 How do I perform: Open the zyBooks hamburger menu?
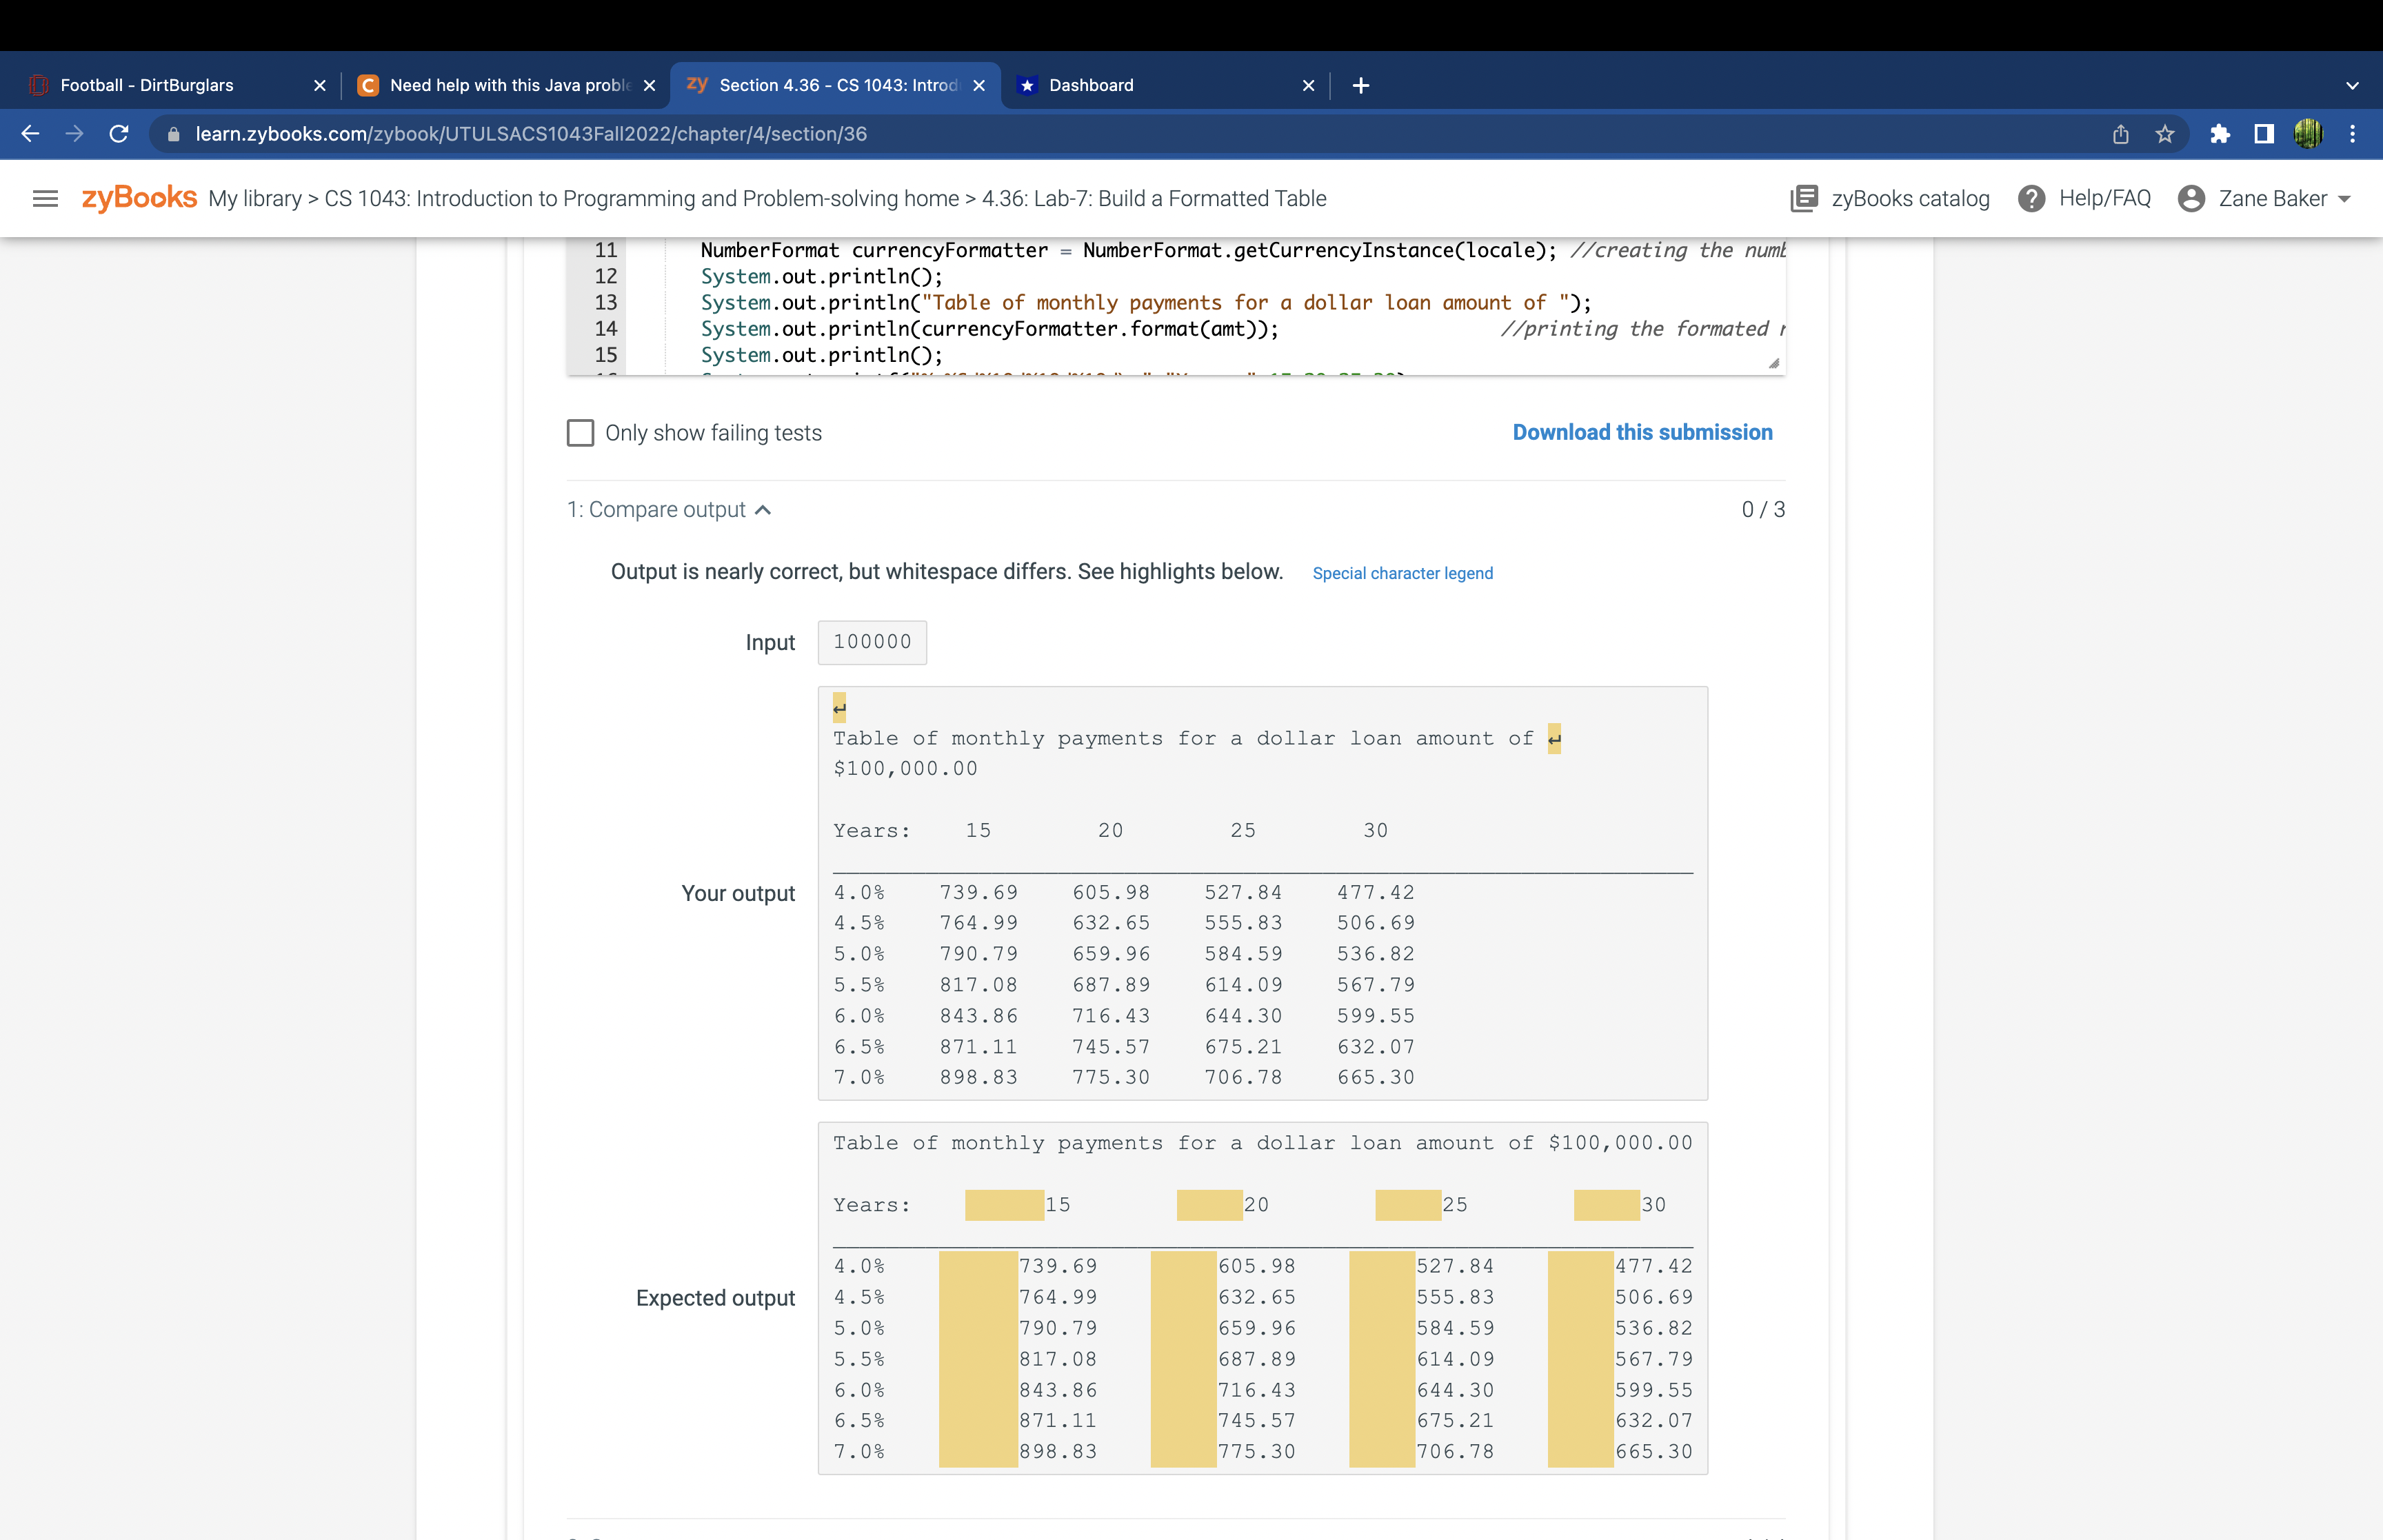click(45, 198)
